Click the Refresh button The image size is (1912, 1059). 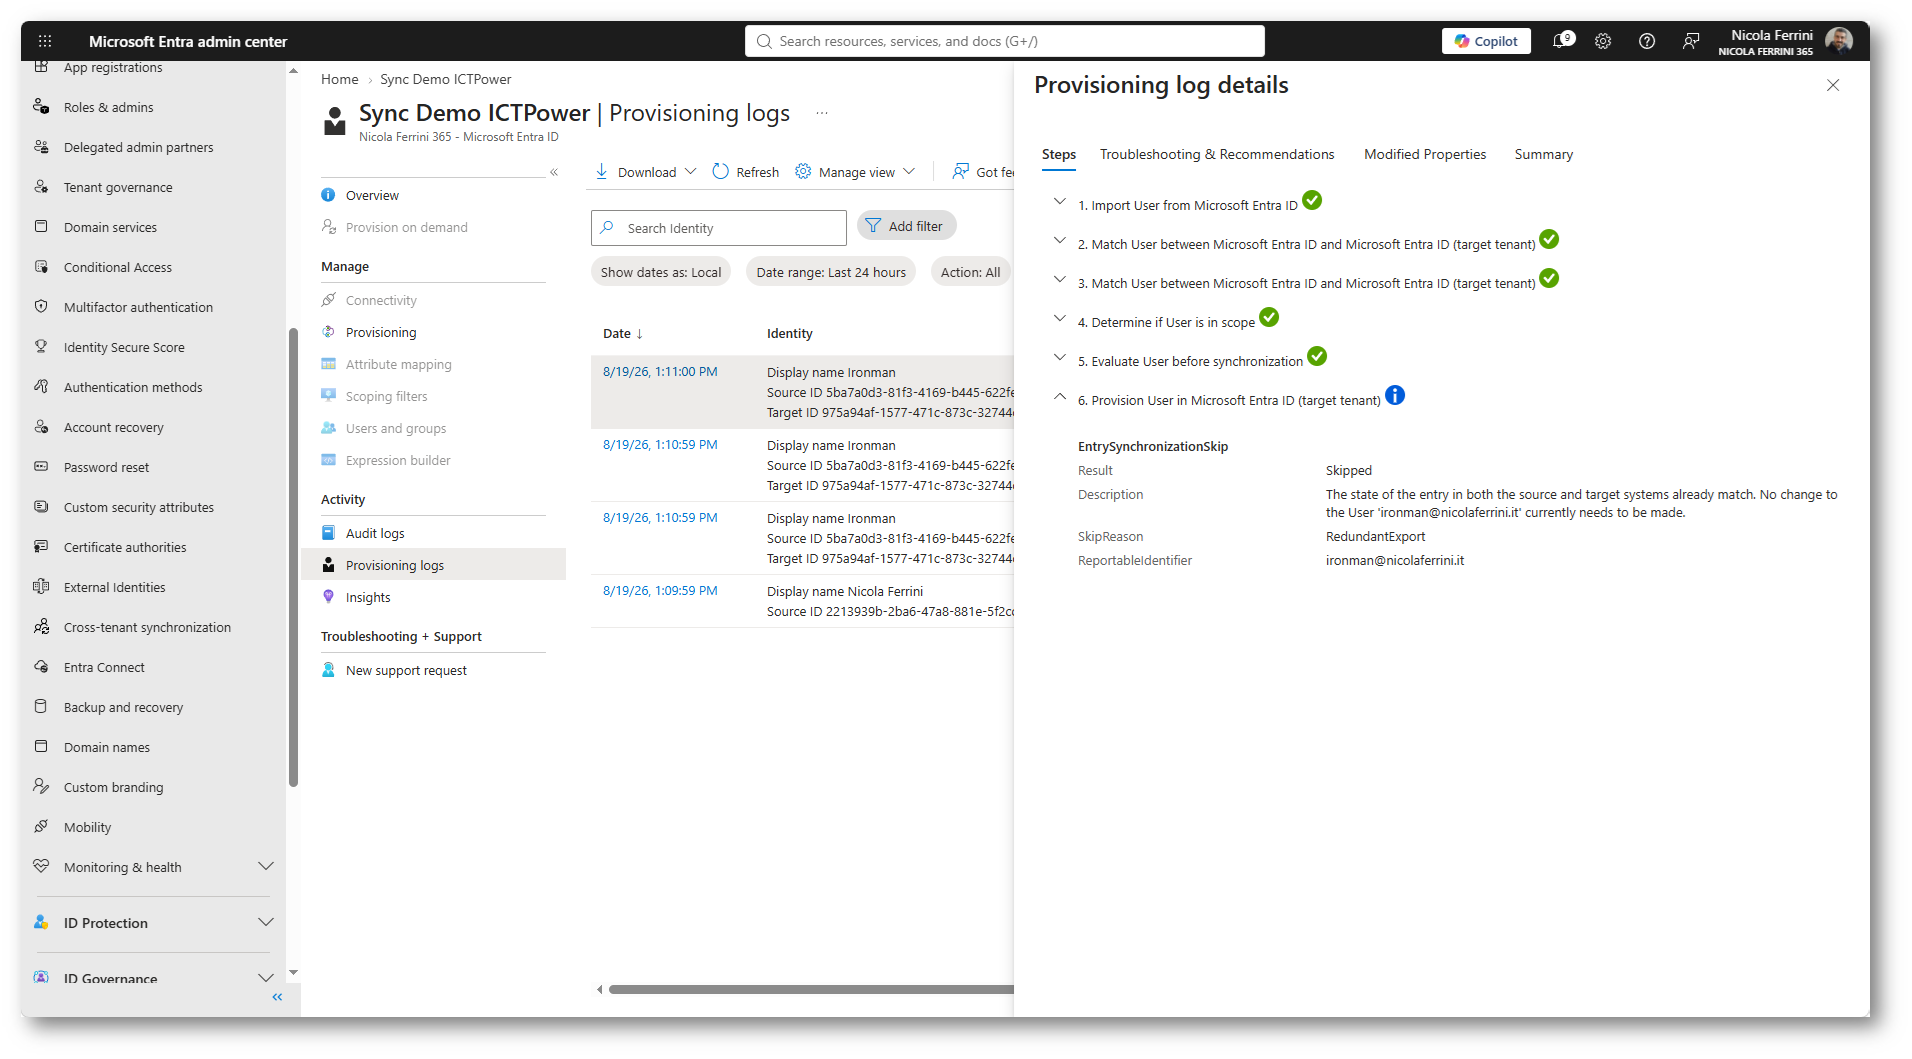(746, 172)
